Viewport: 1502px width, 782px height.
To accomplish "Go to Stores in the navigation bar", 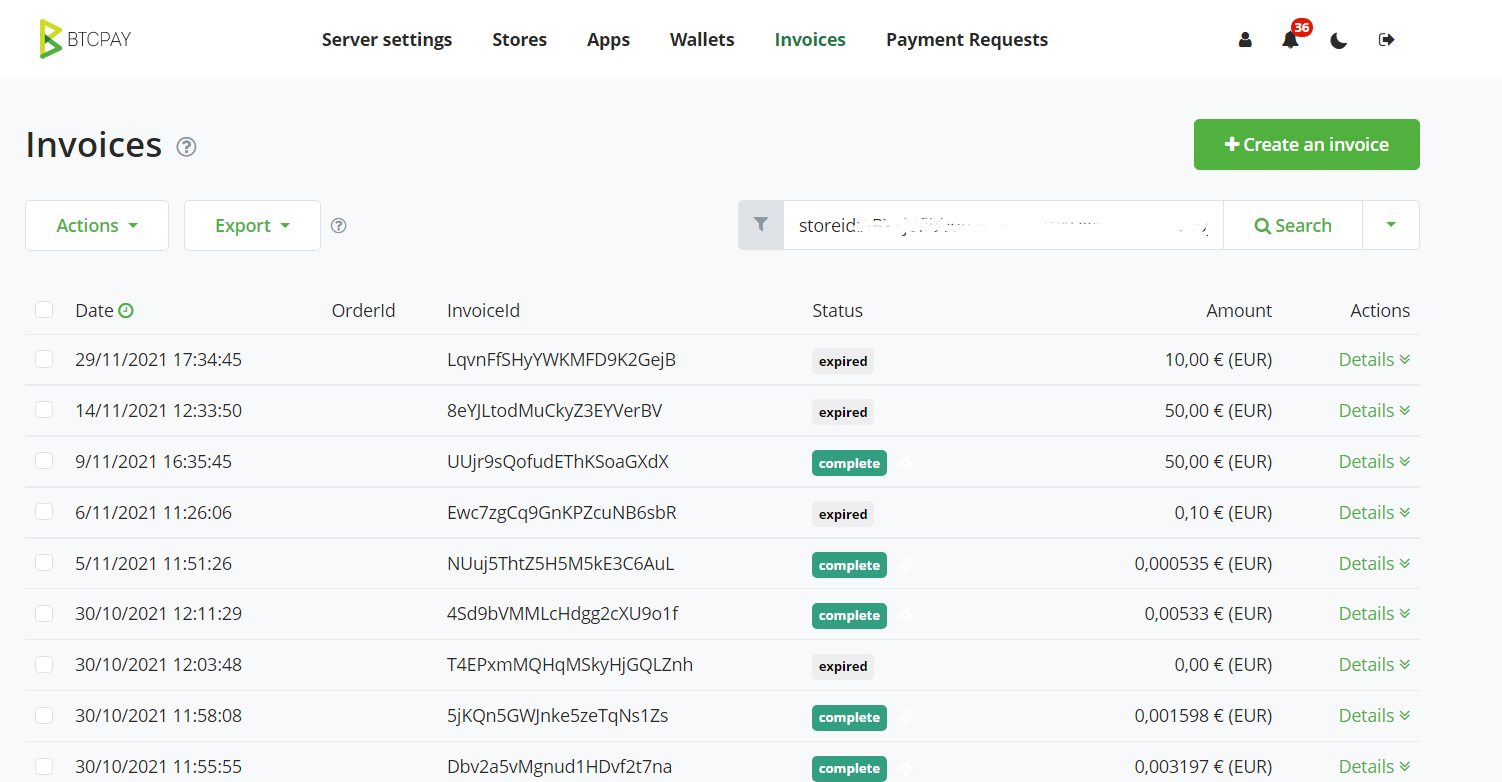I will (x=520, y=40).
